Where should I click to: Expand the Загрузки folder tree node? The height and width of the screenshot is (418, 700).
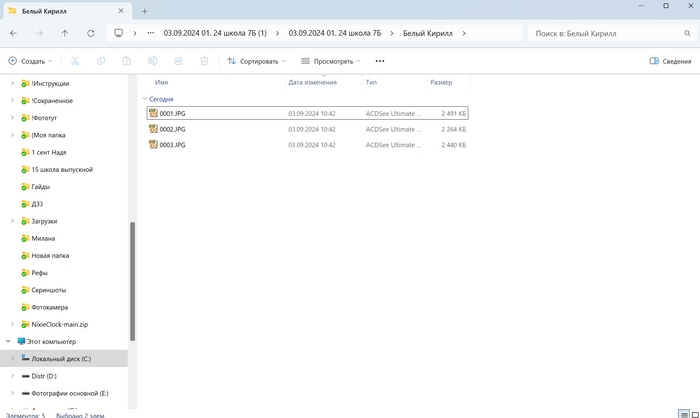[12, 221]
